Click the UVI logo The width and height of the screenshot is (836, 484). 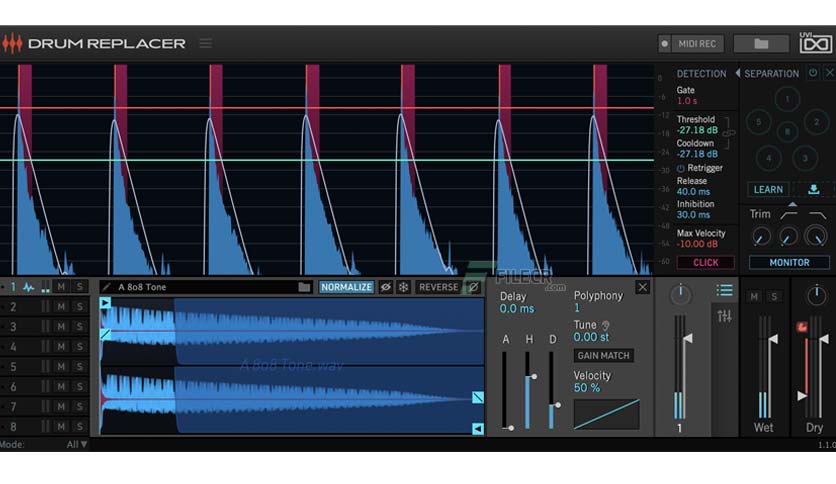(x=815, y=43)
